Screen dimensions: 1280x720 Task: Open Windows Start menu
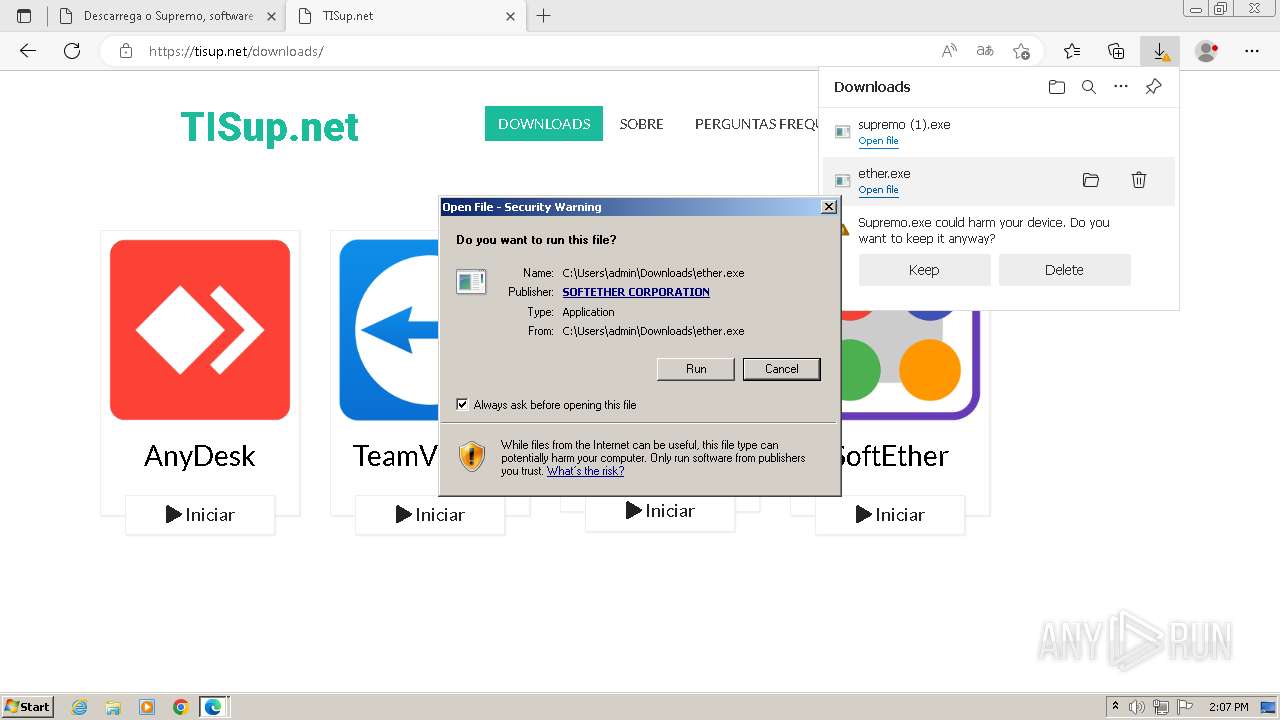(28, 707)
